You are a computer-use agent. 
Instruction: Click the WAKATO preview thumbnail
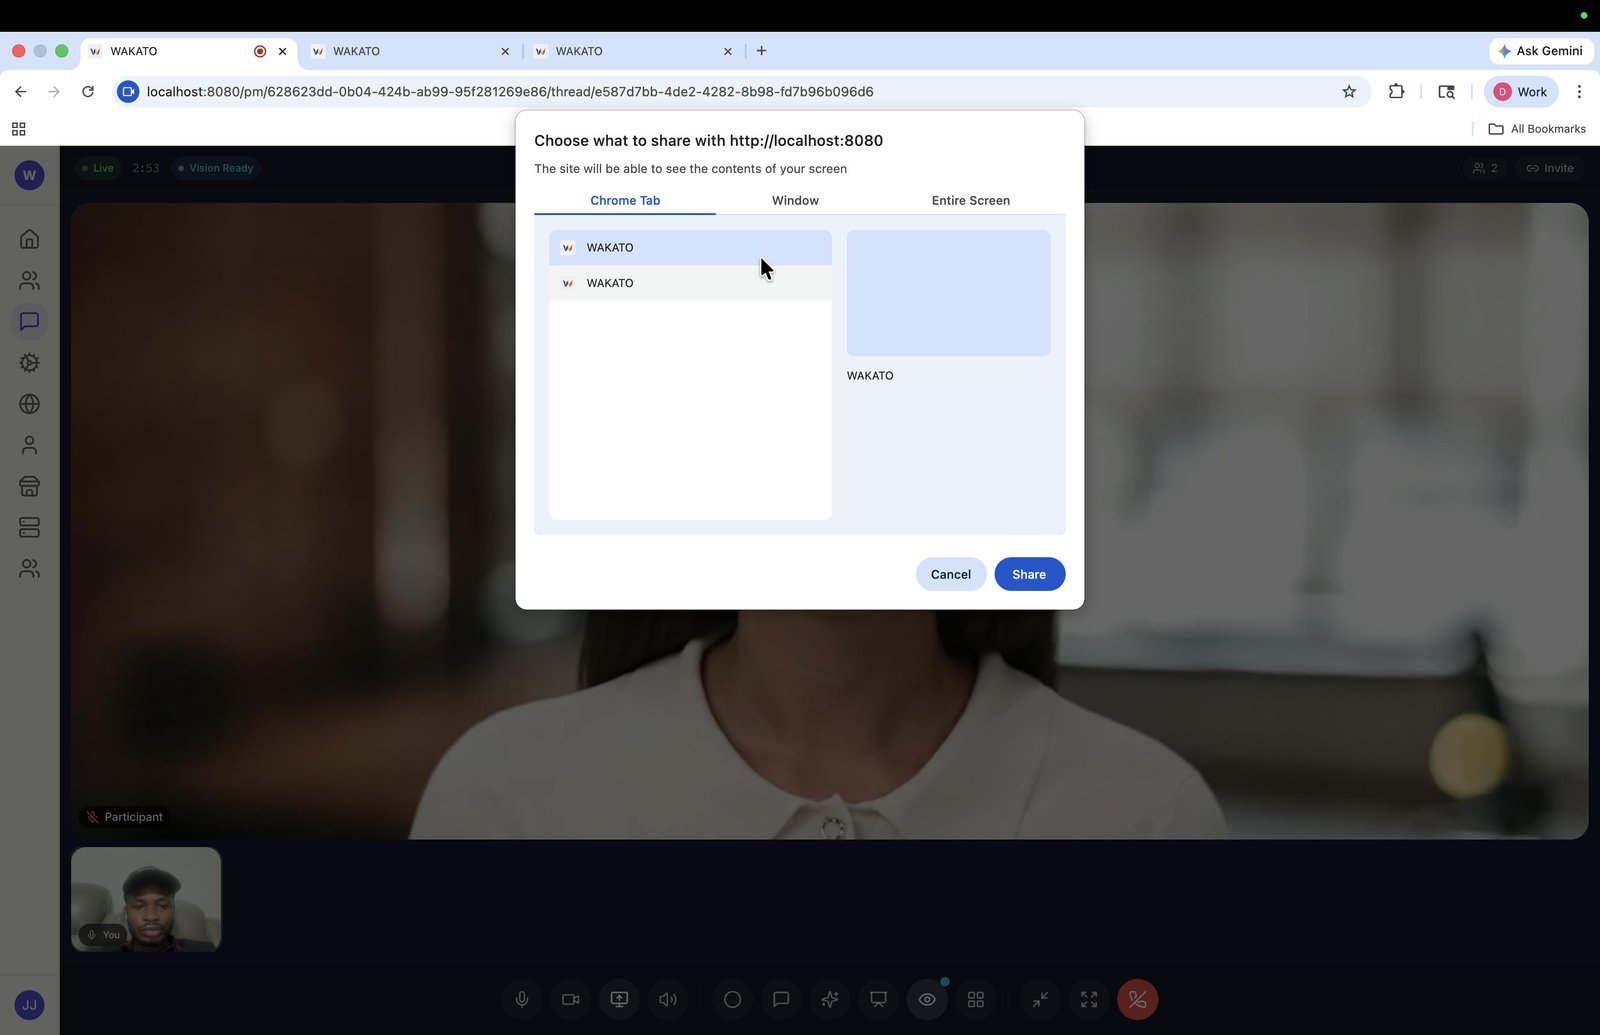click(x=948, y=293)
